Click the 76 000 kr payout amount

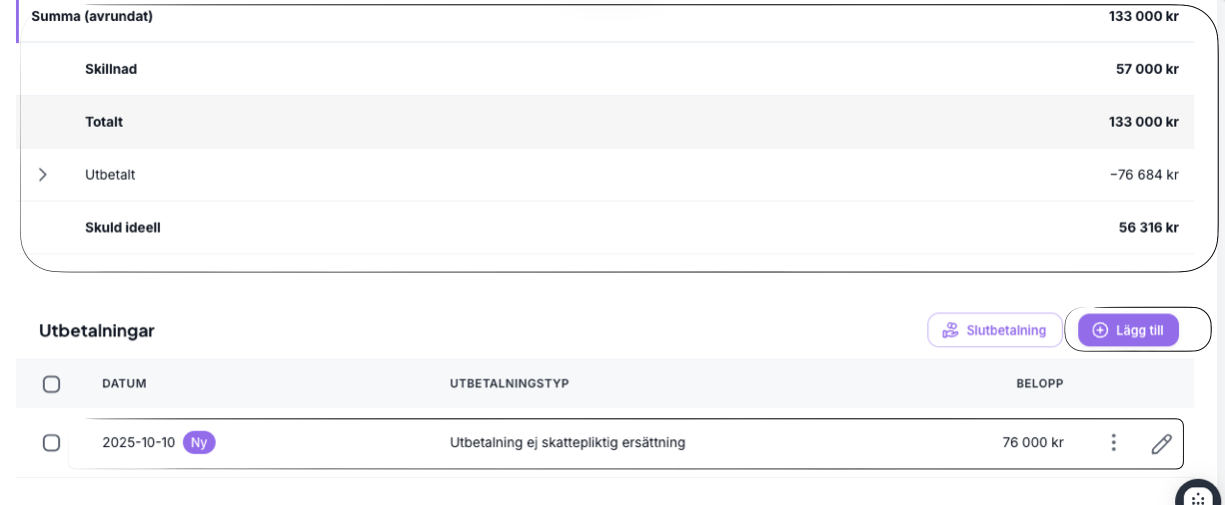(1032, 443)
